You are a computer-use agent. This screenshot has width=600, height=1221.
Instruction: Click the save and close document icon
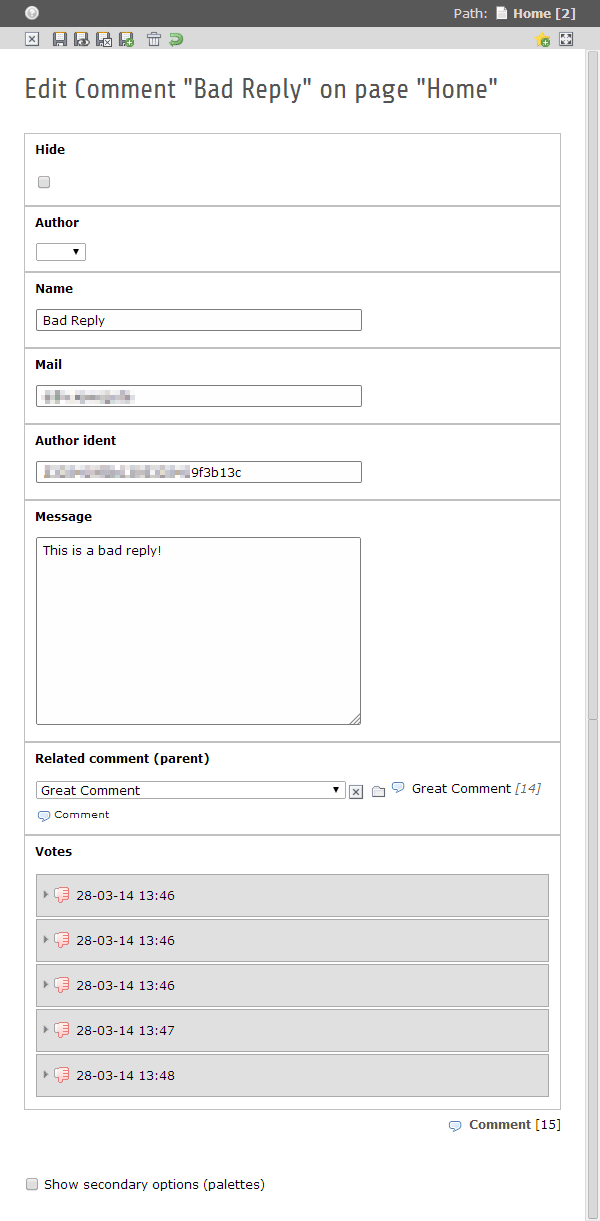[x=104, y=39]
